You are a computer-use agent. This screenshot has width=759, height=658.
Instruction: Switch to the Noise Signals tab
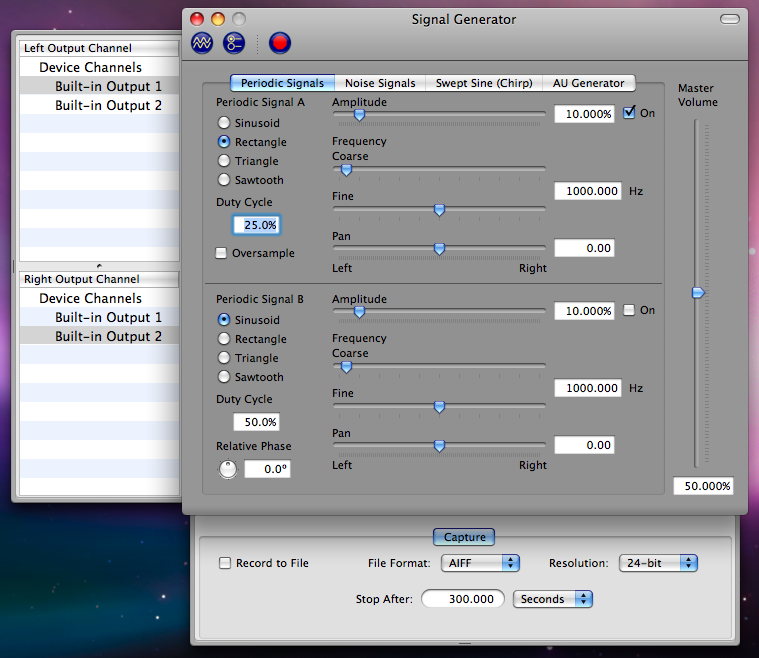(380, 83)
